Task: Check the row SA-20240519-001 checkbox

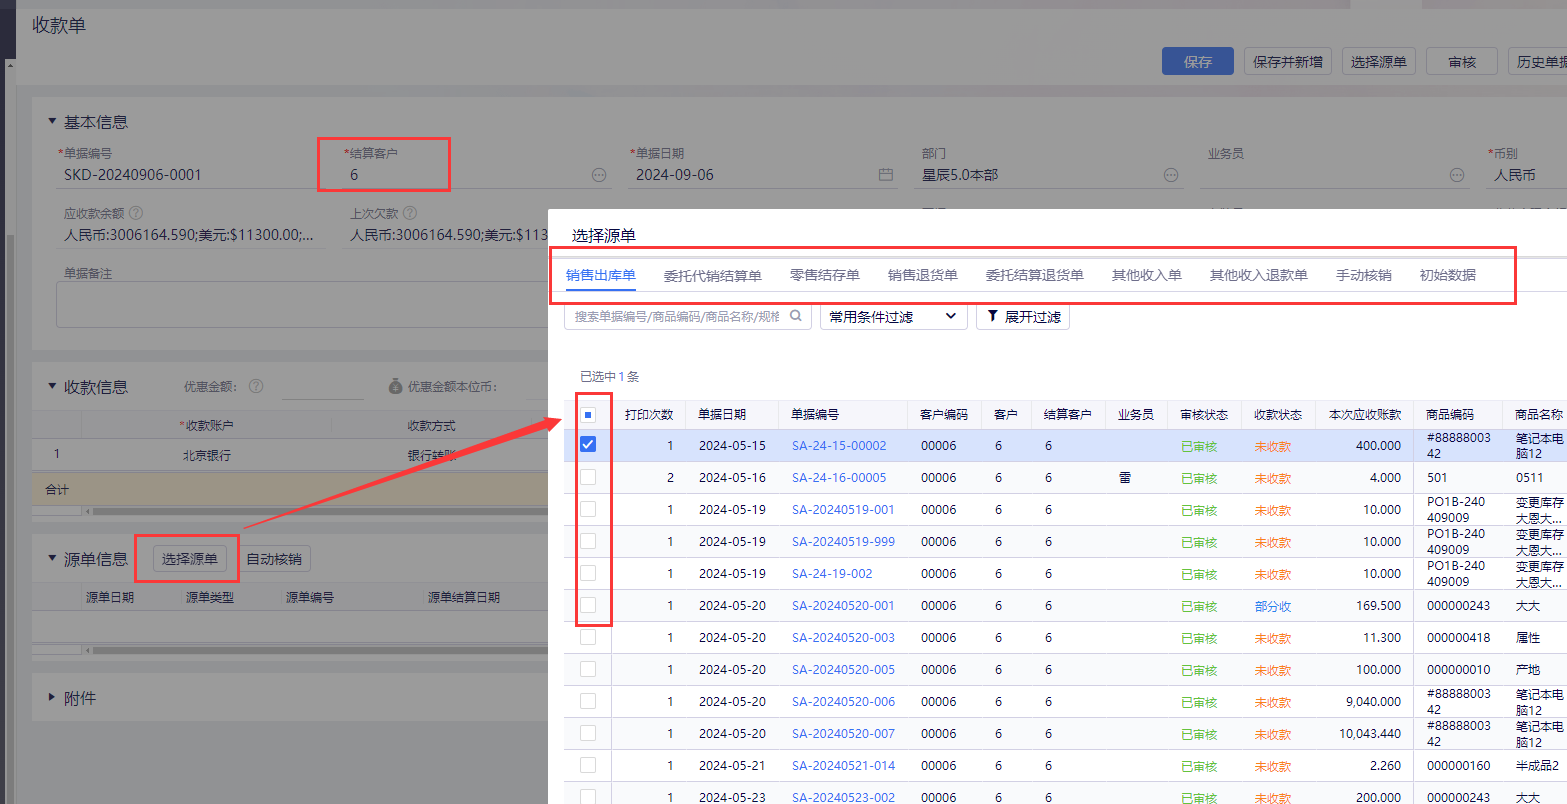Action: coord(588,509)
